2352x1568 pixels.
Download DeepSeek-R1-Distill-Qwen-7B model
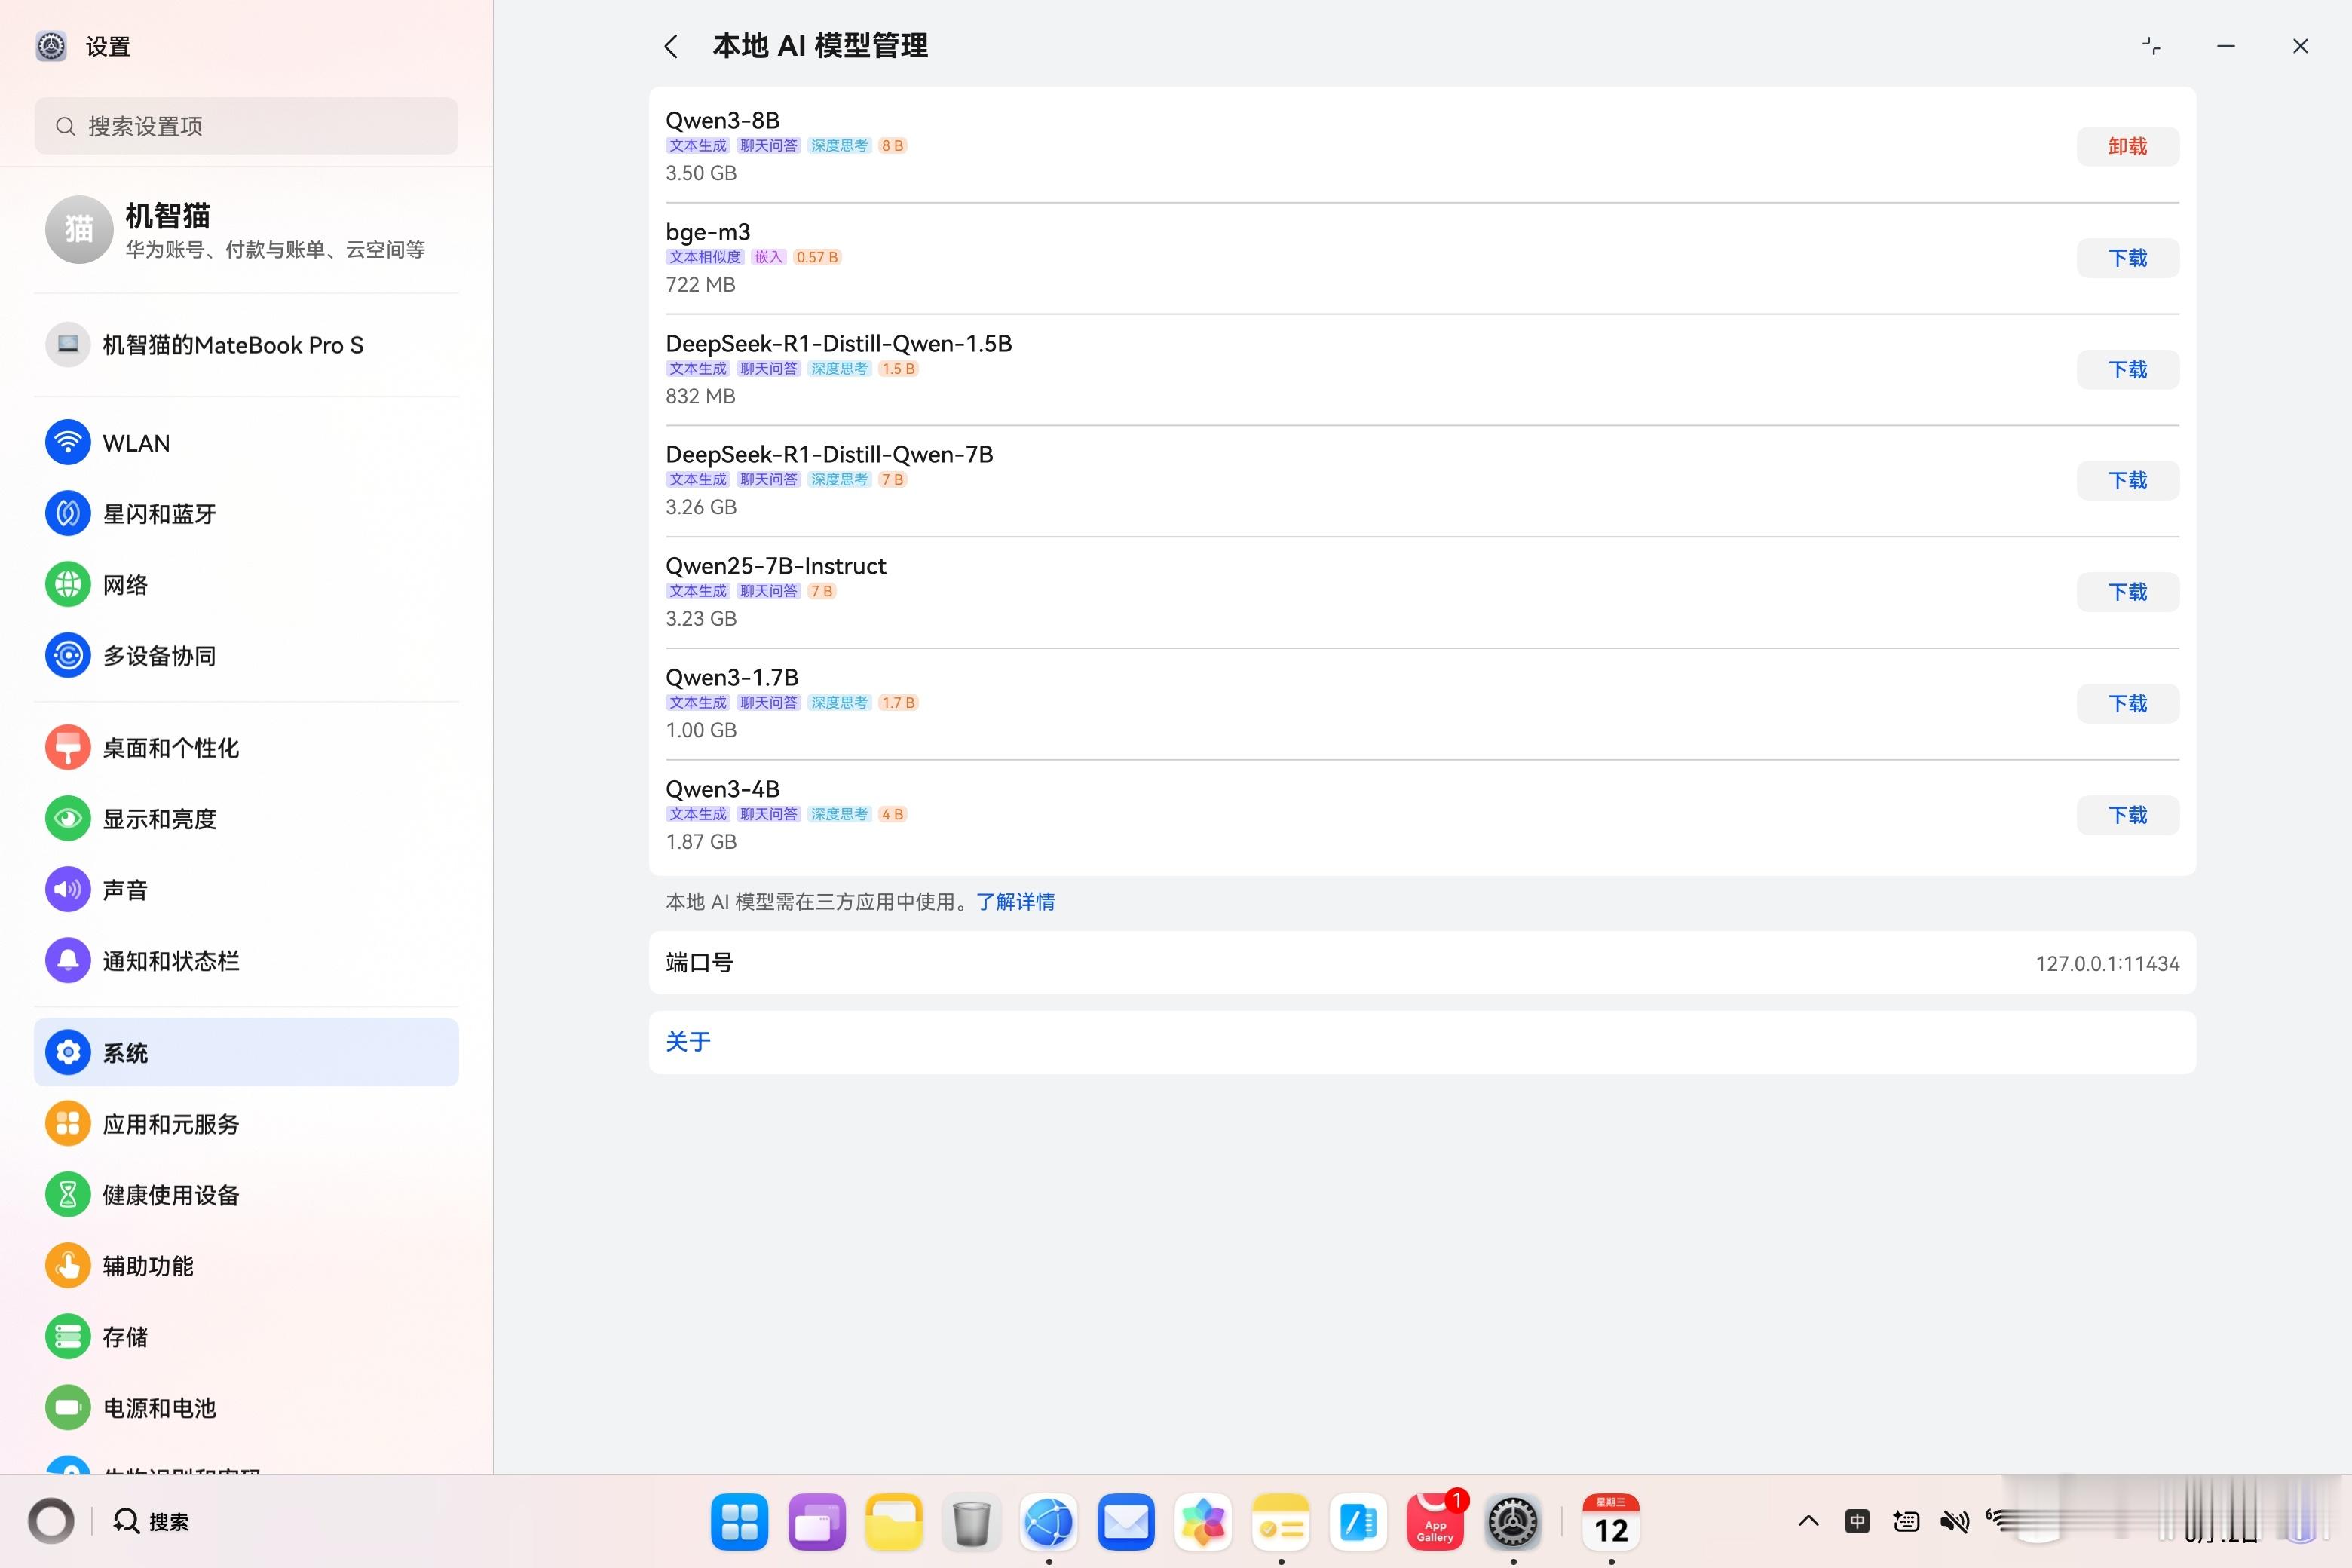click(2127, 480)
